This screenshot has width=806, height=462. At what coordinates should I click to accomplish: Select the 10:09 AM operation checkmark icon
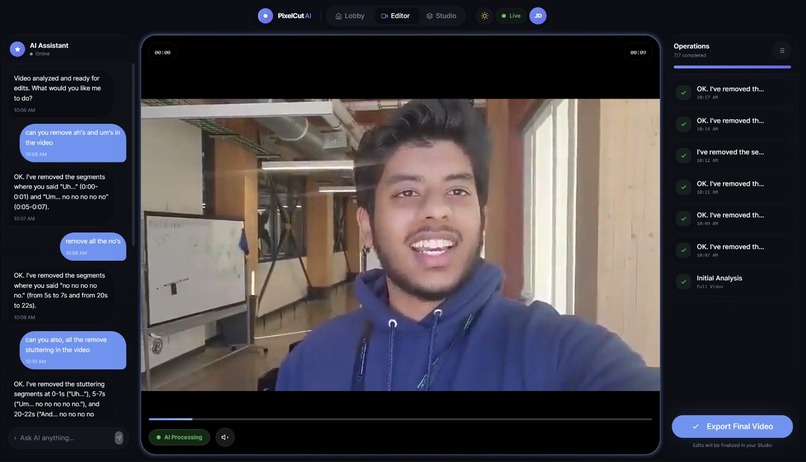pyautogui.click(x=683, y=218)
